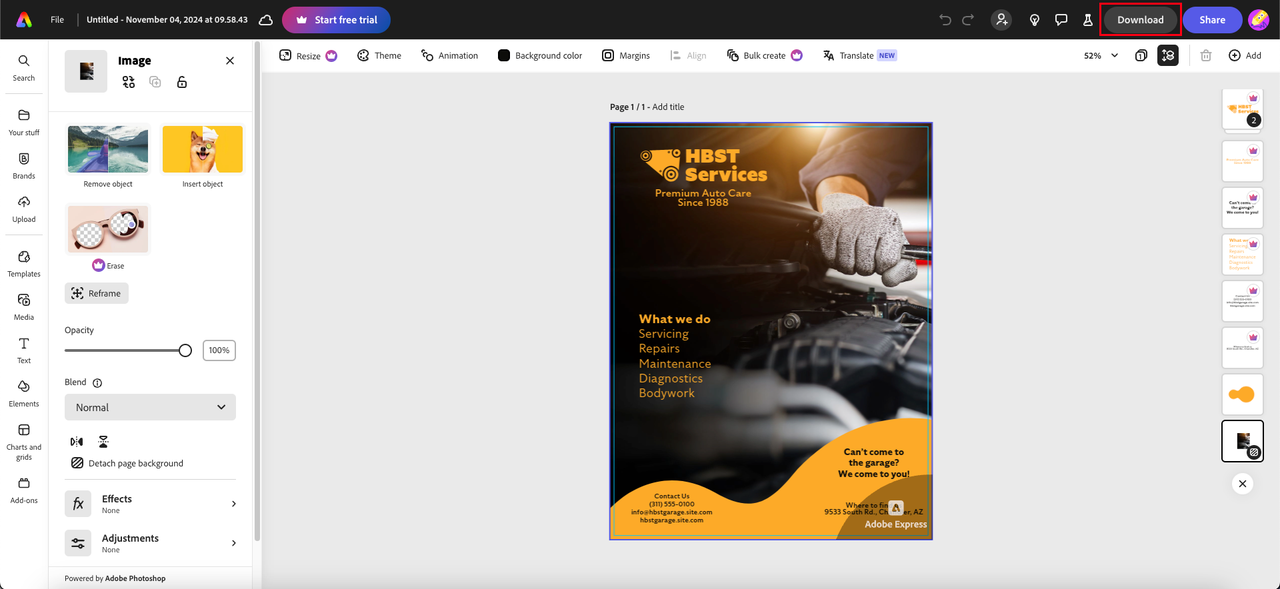This screenshot has width=1280, height=589.
Task: Invite collaborators with person-plus icon
Action: pos(1001,20)
